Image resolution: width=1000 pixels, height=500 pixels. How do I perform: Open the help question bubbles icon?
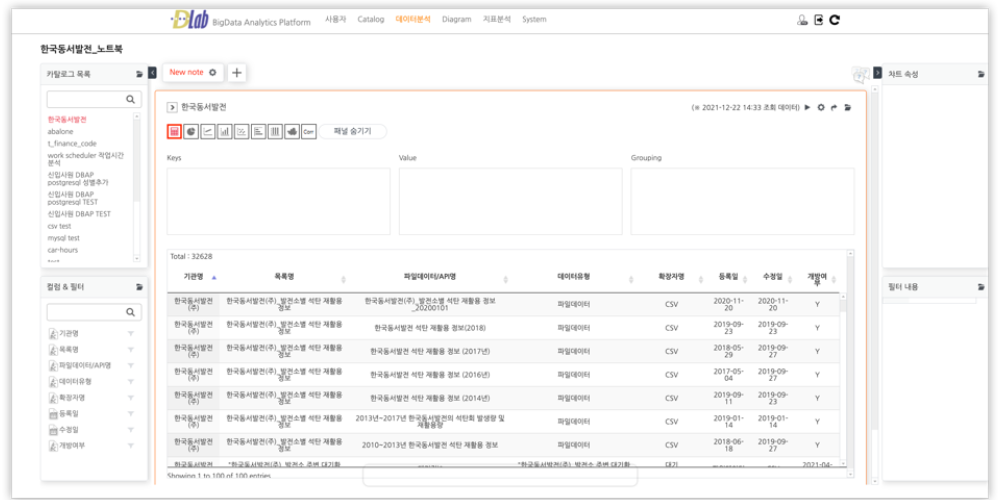(860, 74)
